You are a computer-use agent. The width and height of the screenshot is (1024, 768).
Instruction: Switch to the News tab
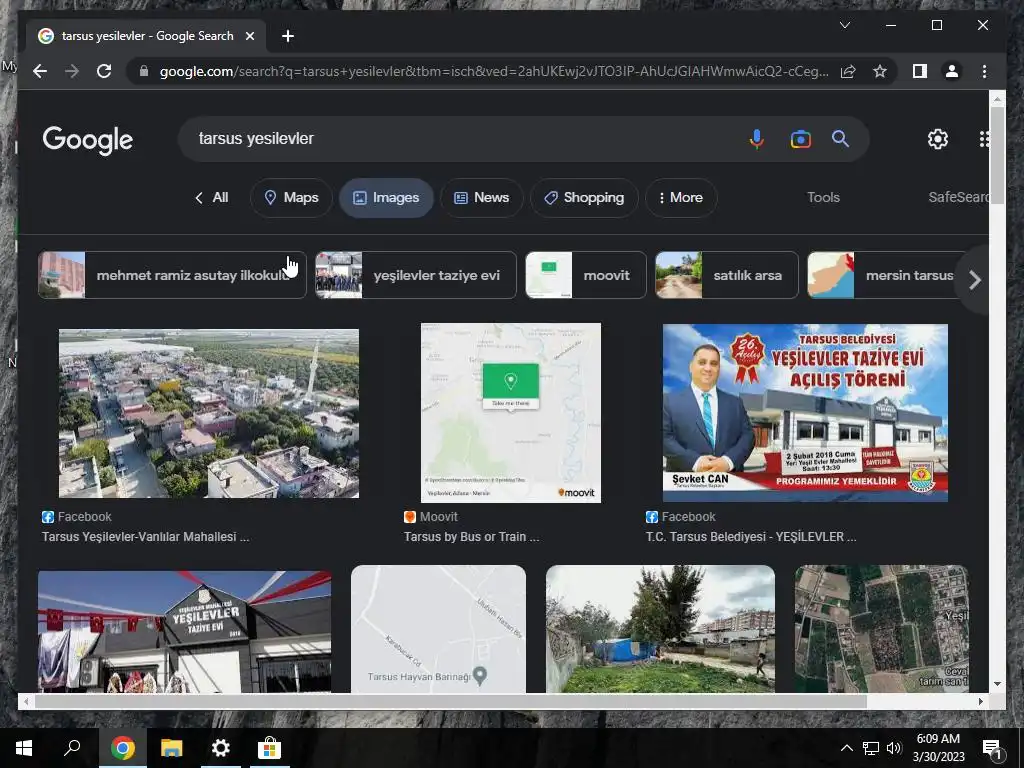coord(481,197)
